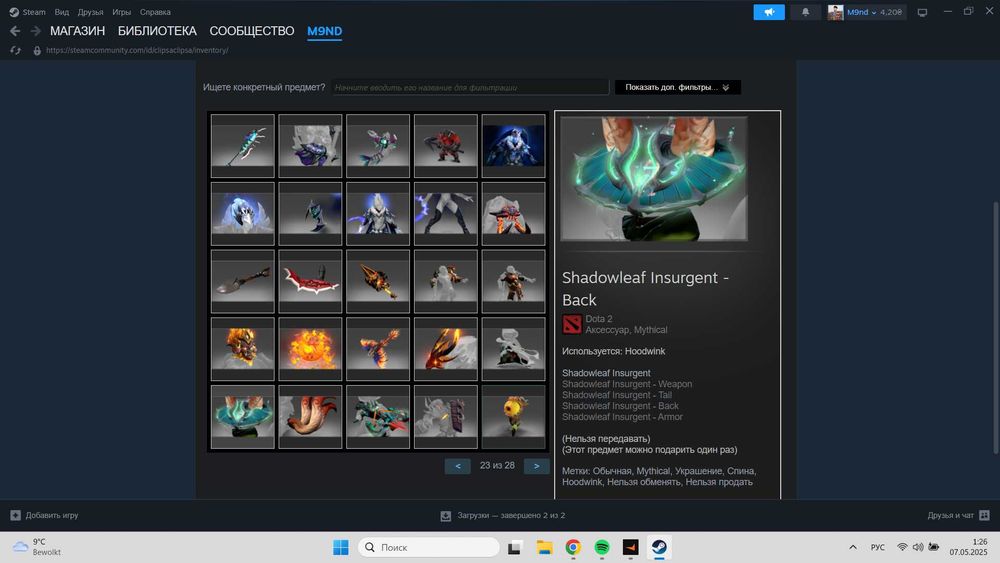
Task: Select the golden spiked mace item
Action: point(378,281)
